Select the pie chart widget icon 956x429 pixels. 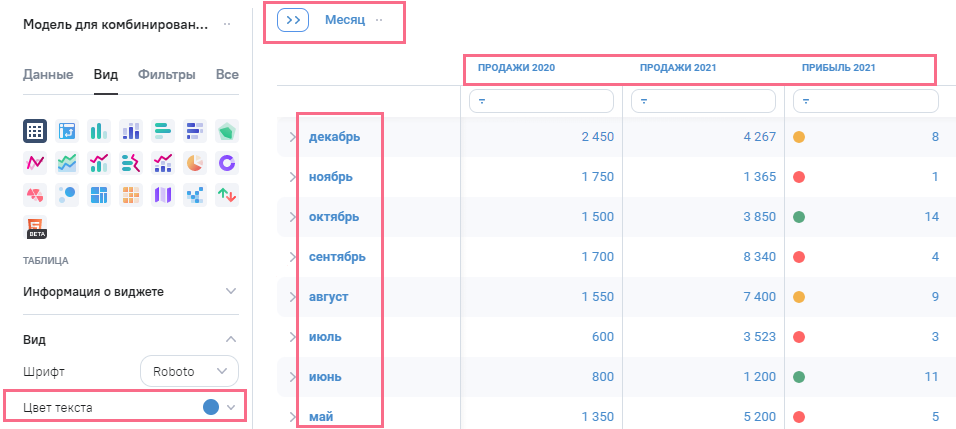coord(195,162)
